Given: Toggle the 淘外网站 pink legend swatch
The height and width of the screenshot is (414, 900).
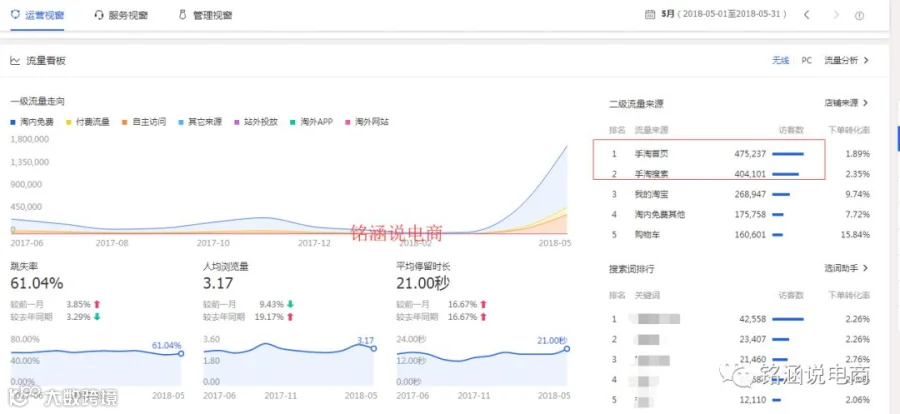Looking at the screenshot, I should [347, 122].
